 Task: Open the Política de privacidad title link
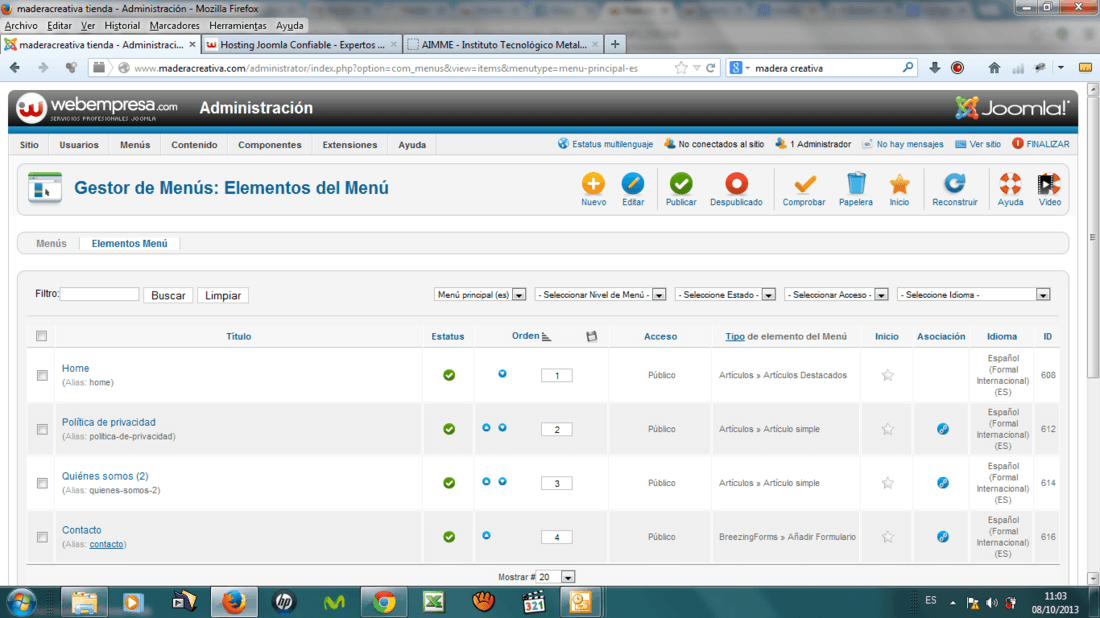click(109, 422)
